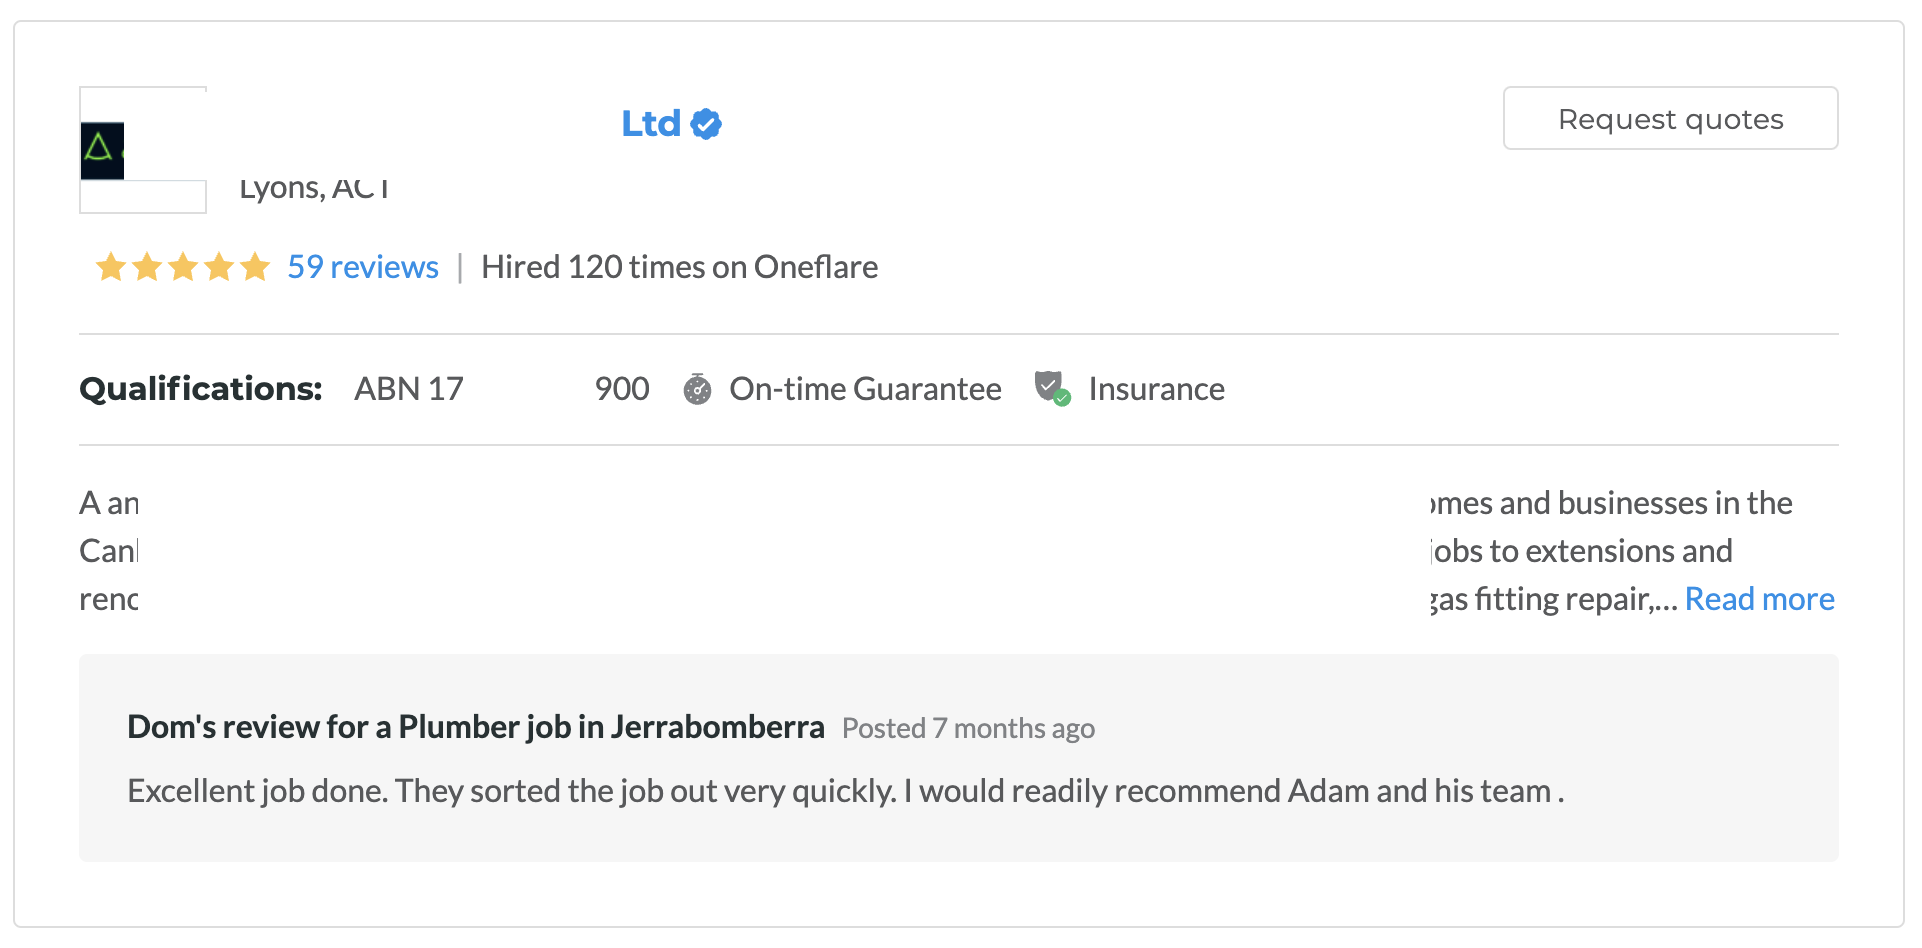Click the Posted 7 months ago timestamp
The image size is (1922, 948).
[968, 729]
